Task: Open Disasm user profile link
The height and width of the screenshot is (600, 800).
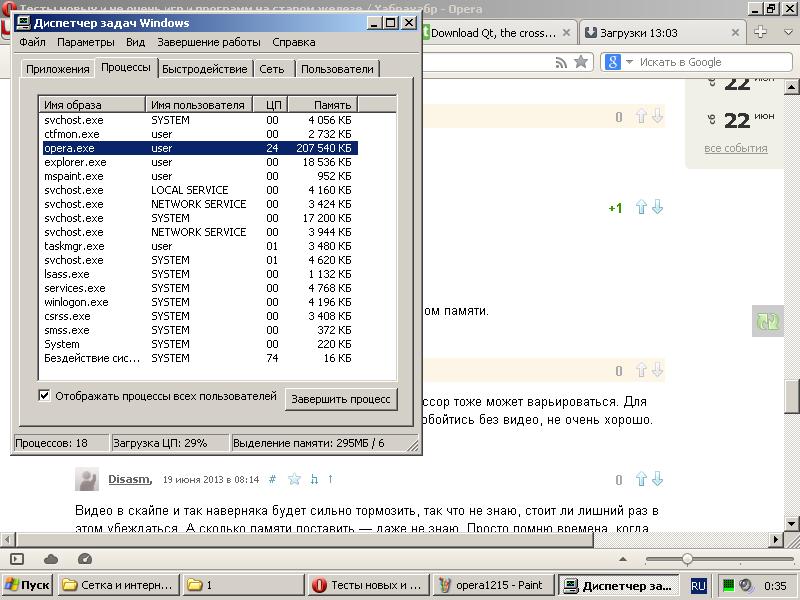Action: pyautogui.click(x=130, y=479)
